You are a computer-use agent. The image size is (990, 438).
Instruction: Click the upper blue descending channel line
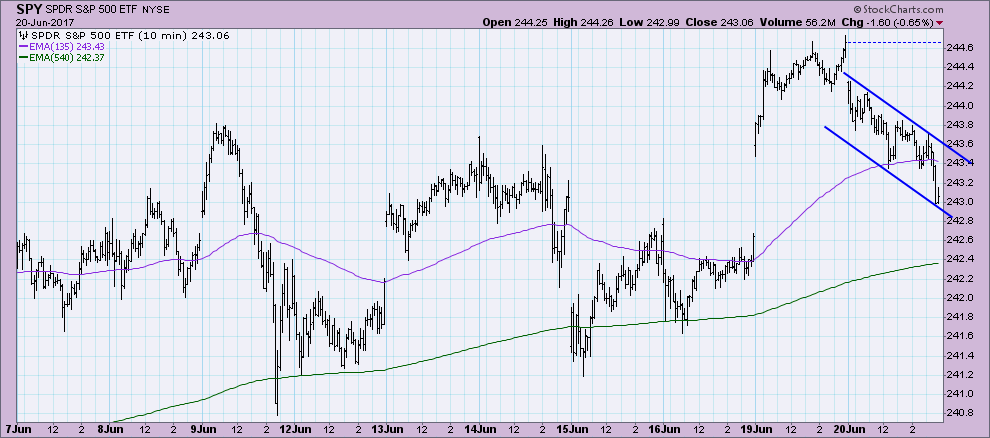coord(907,117)
